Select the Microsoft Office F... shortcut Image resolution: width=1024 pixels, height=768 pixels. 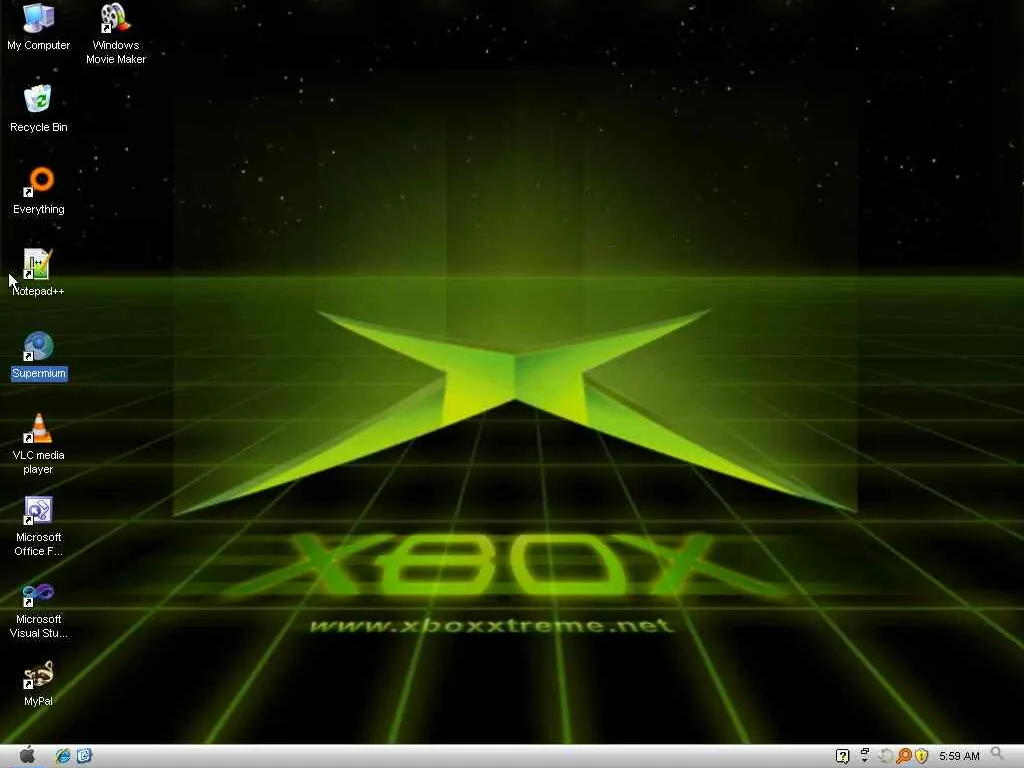click(x=39, y=526)
